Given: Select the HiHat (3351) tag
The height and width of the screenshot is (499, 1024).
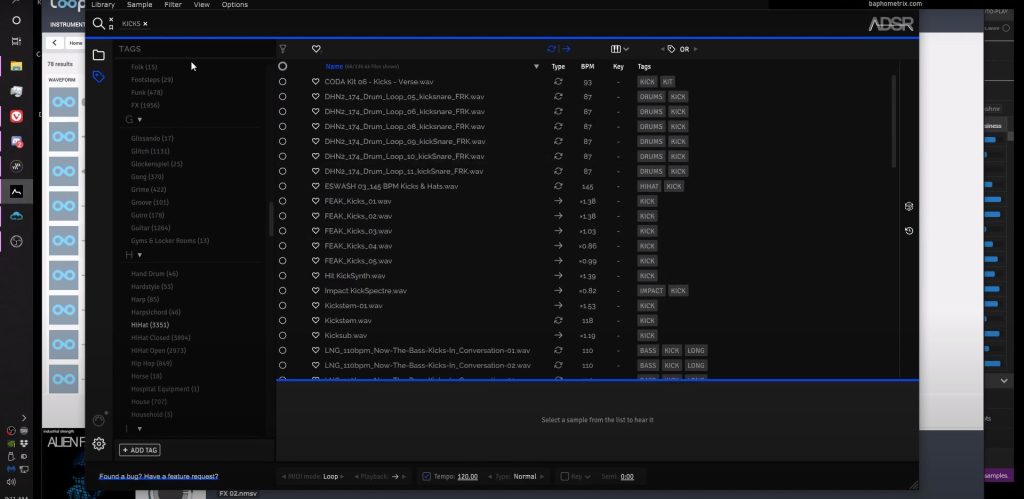Looking at the screenshot, I should (x=150, y=325).
